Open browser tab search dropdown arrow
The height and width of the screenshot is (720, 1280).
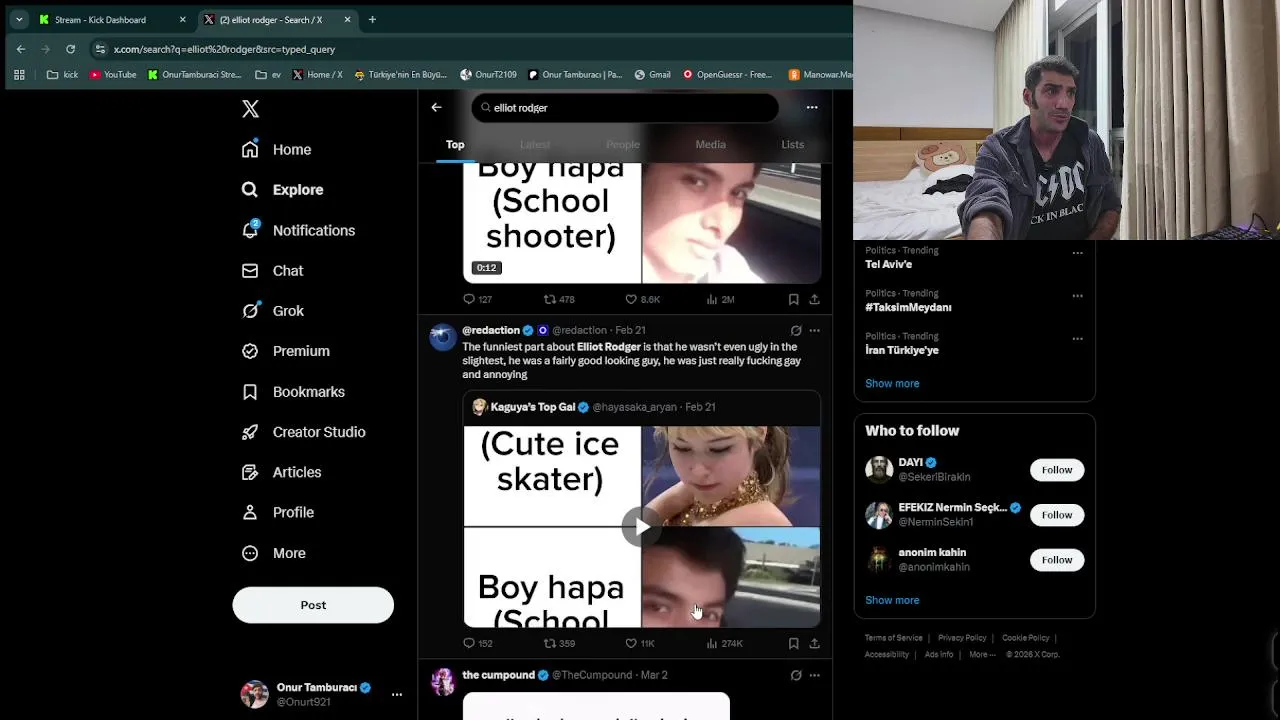(19, 19)
